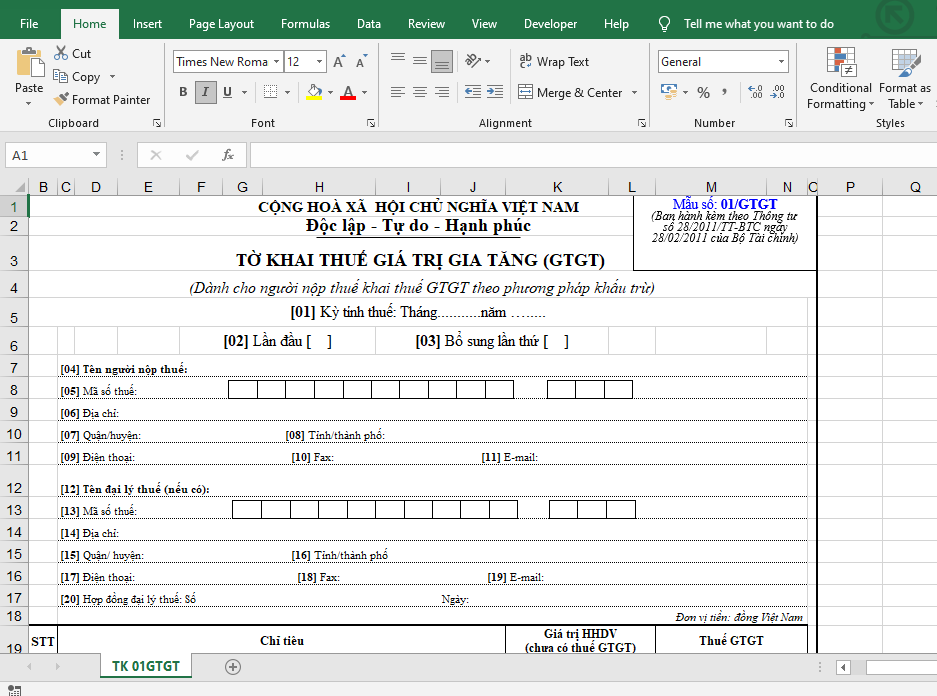
Task: Toggle Italic formatting off
Action: coord(205,93)
